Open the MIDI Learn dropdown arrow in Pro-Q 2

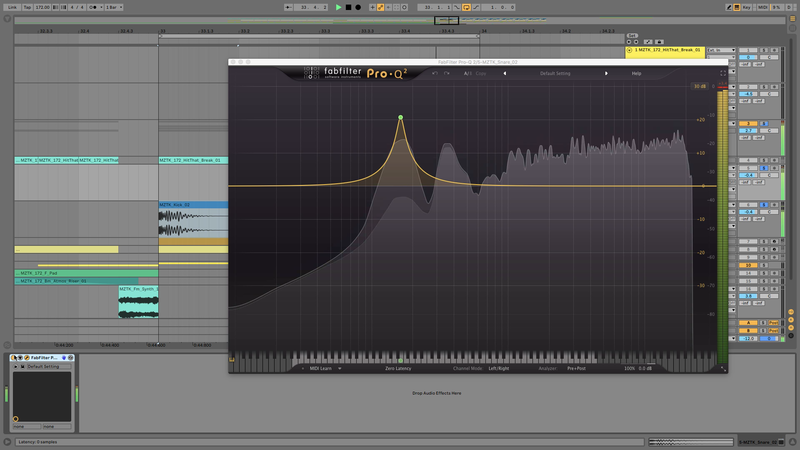pos(339,368)
